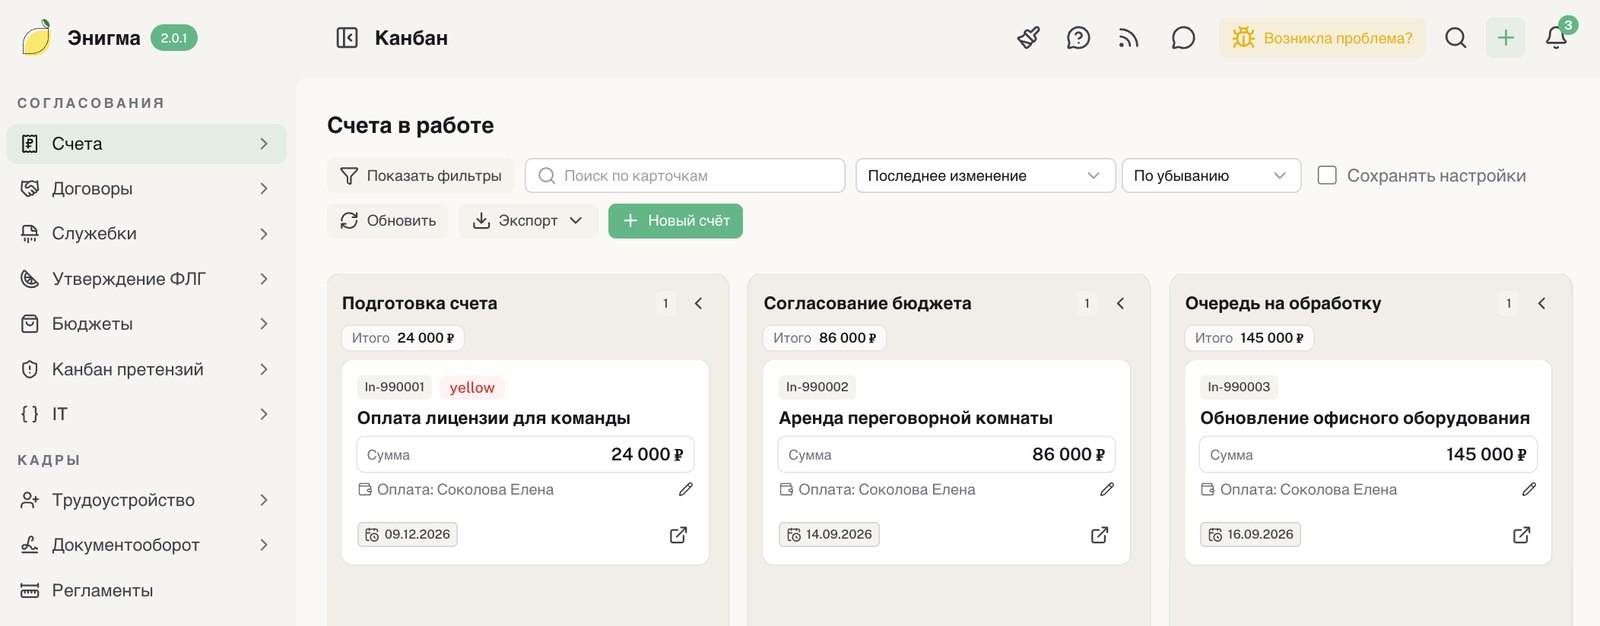Expand the Бюджеты chevron
The image size is (1600, 626).
pos(264,324)
